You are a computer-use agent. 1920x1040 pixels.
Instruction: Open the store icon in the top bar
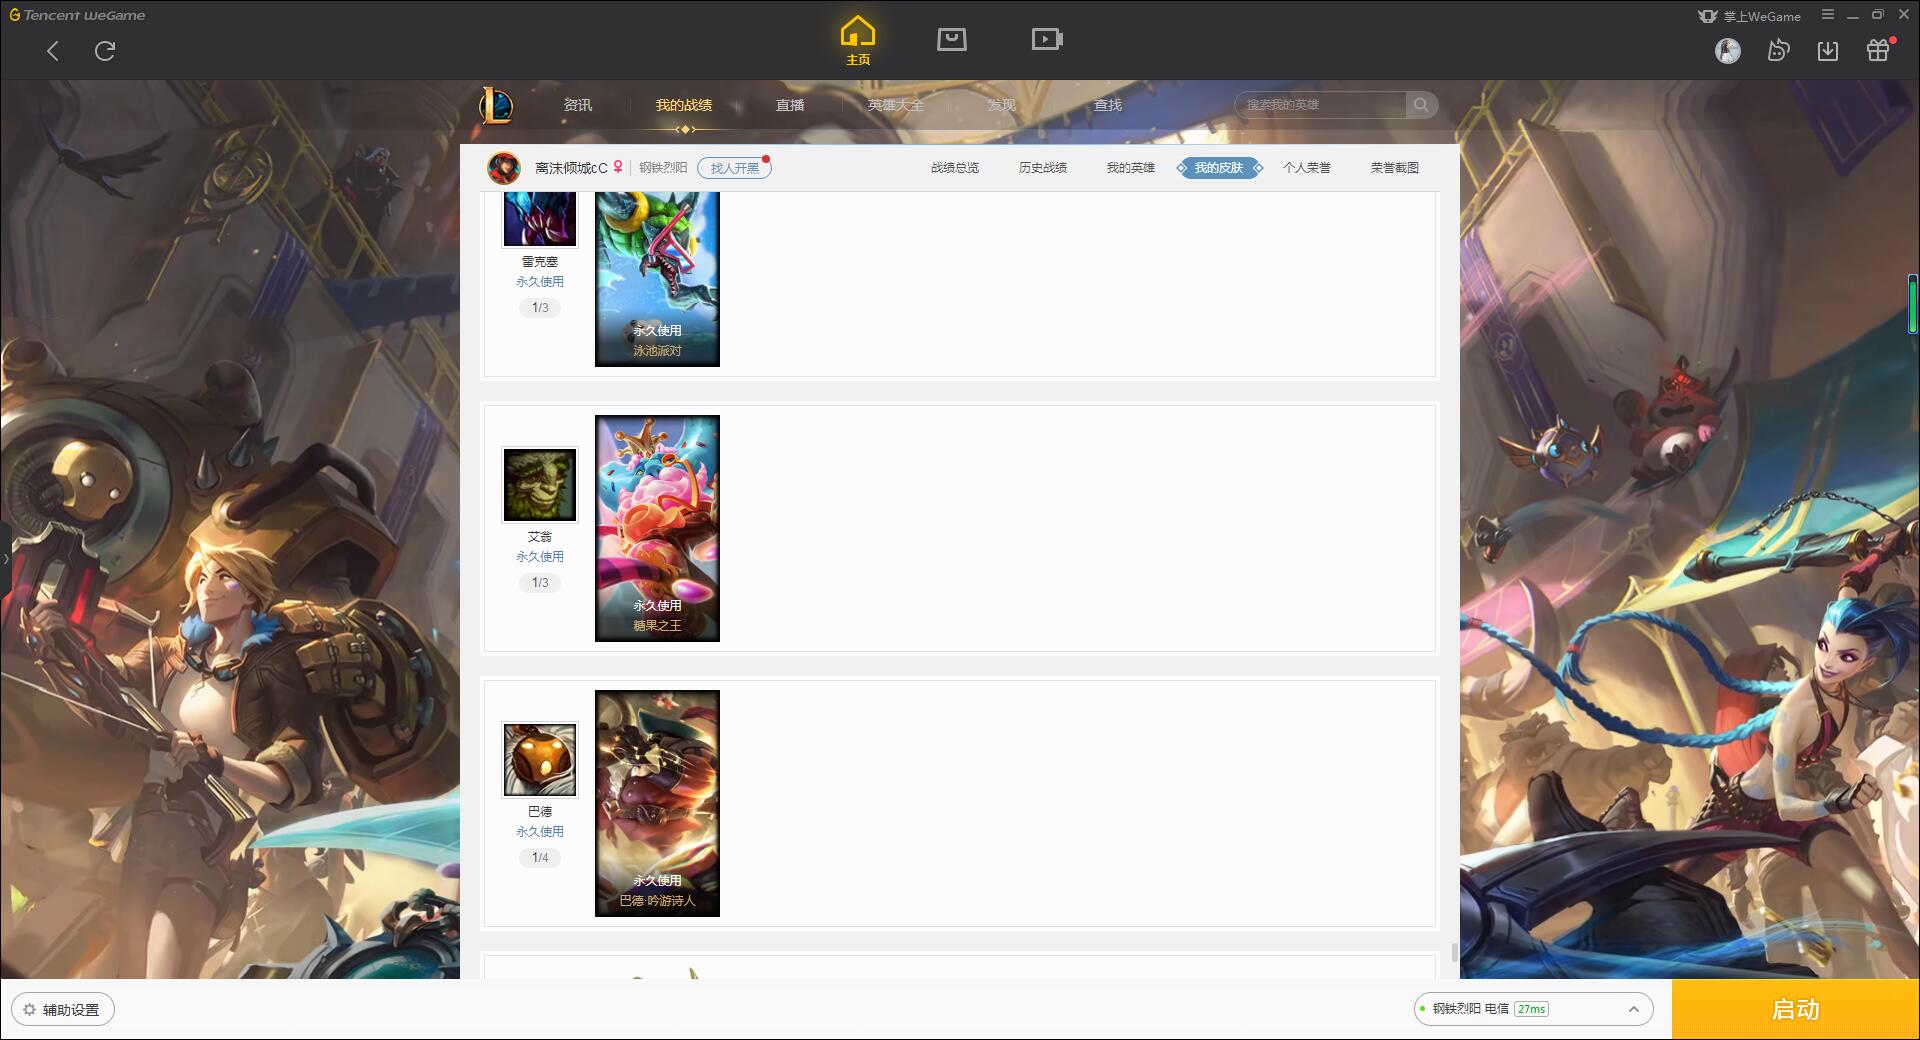point(952,39)
